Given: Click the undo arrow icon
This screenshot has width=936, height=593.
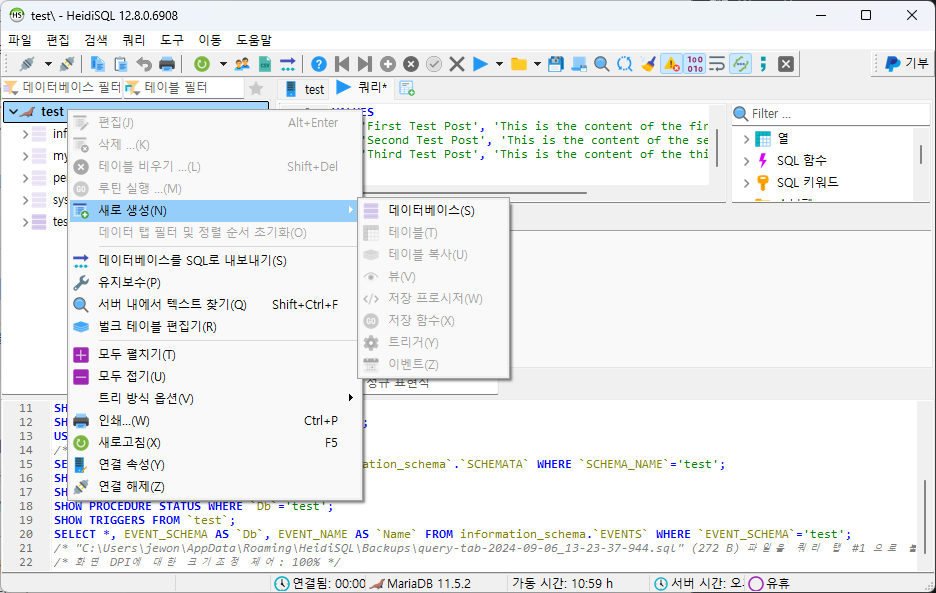Looking at the screenshot, I should (x=144, y=64).
